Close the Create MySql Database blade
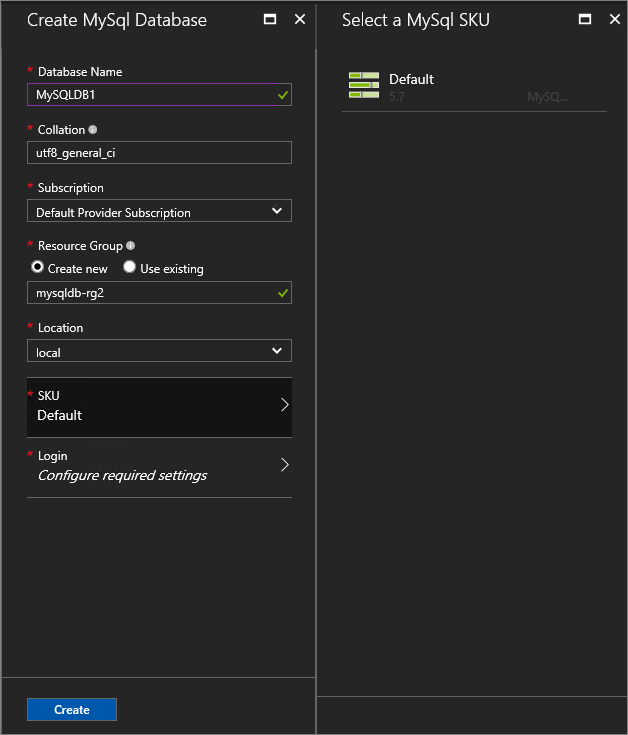 pyautogui.click(x=300, y=19)
